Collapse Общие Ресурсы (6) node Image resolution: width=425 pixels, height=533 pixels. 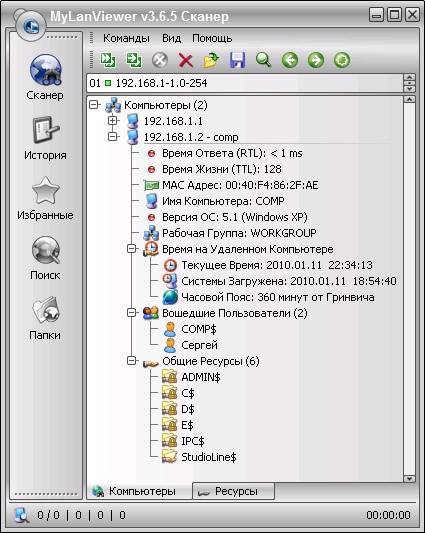coord(132,361)
